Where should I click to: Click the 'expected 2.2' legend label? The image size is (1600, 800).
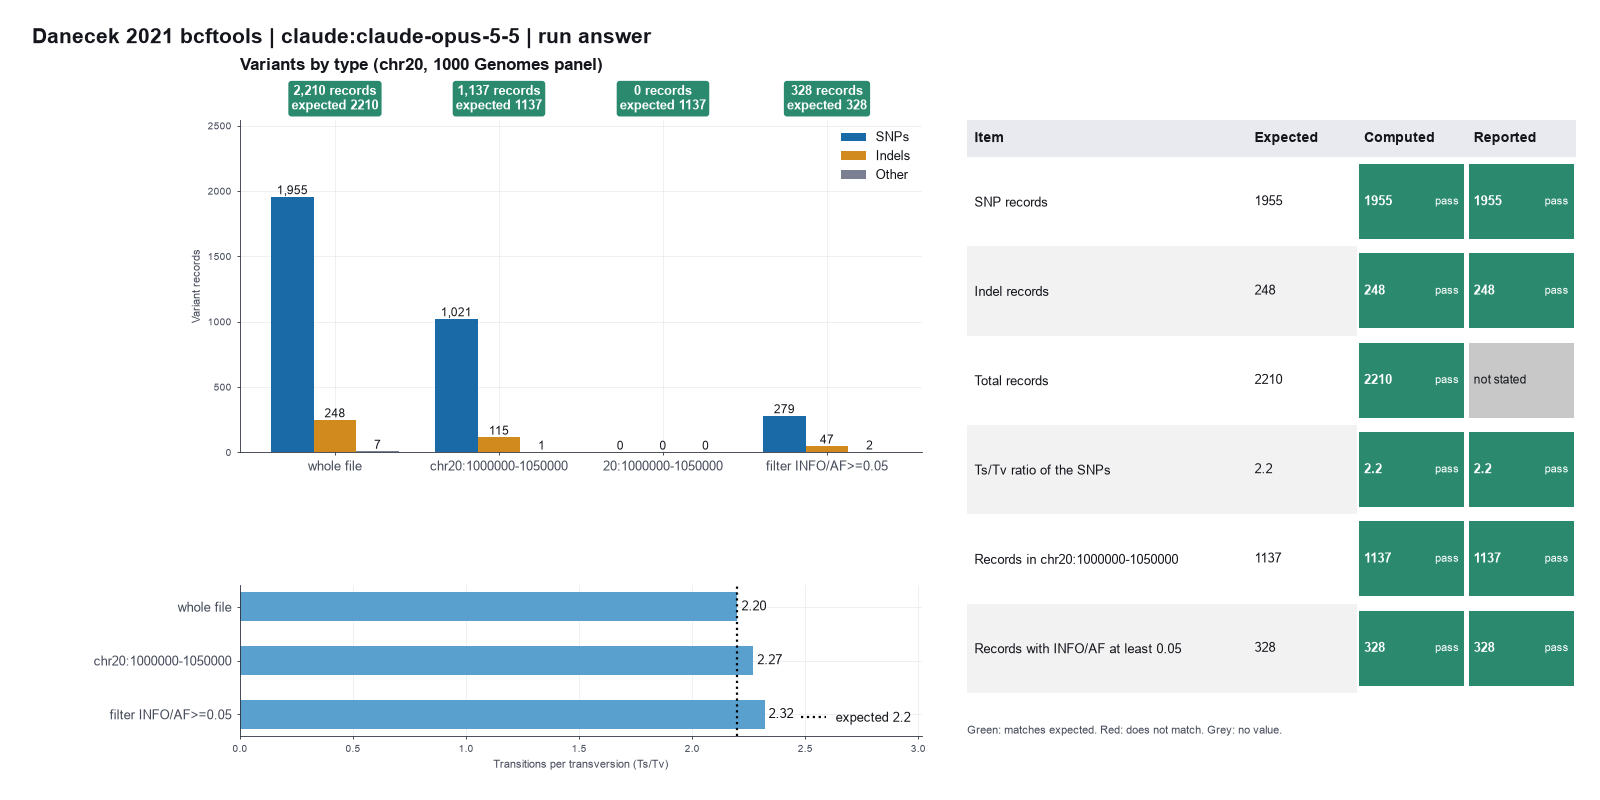pyautogui.click(x=873, y=717)
